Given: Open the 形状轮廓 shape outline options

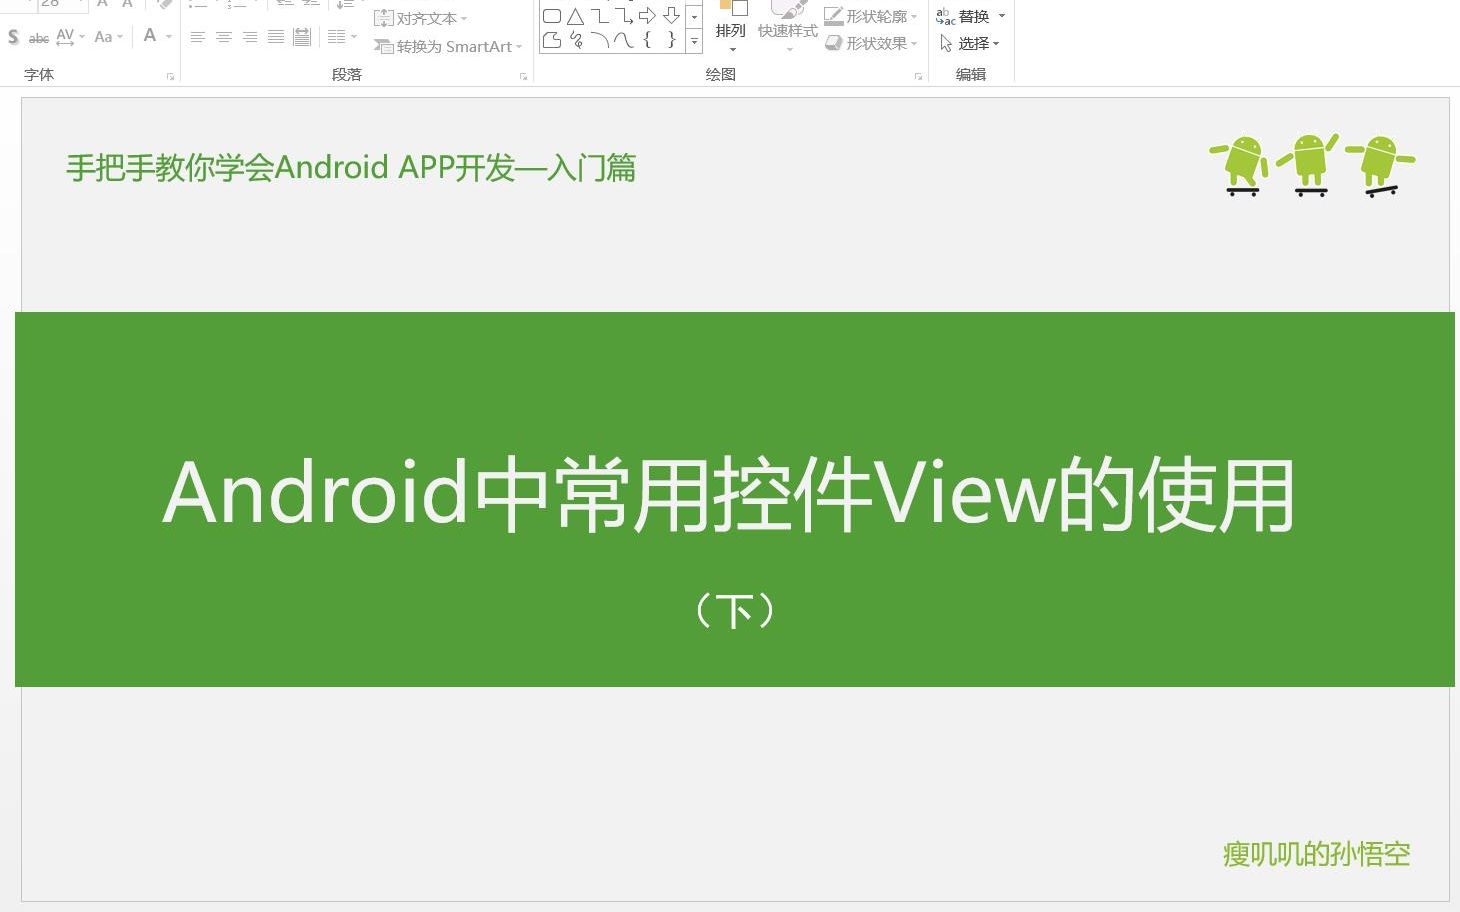Looking at the screenshot, I should pyautogui.click(x=871, y=17).
